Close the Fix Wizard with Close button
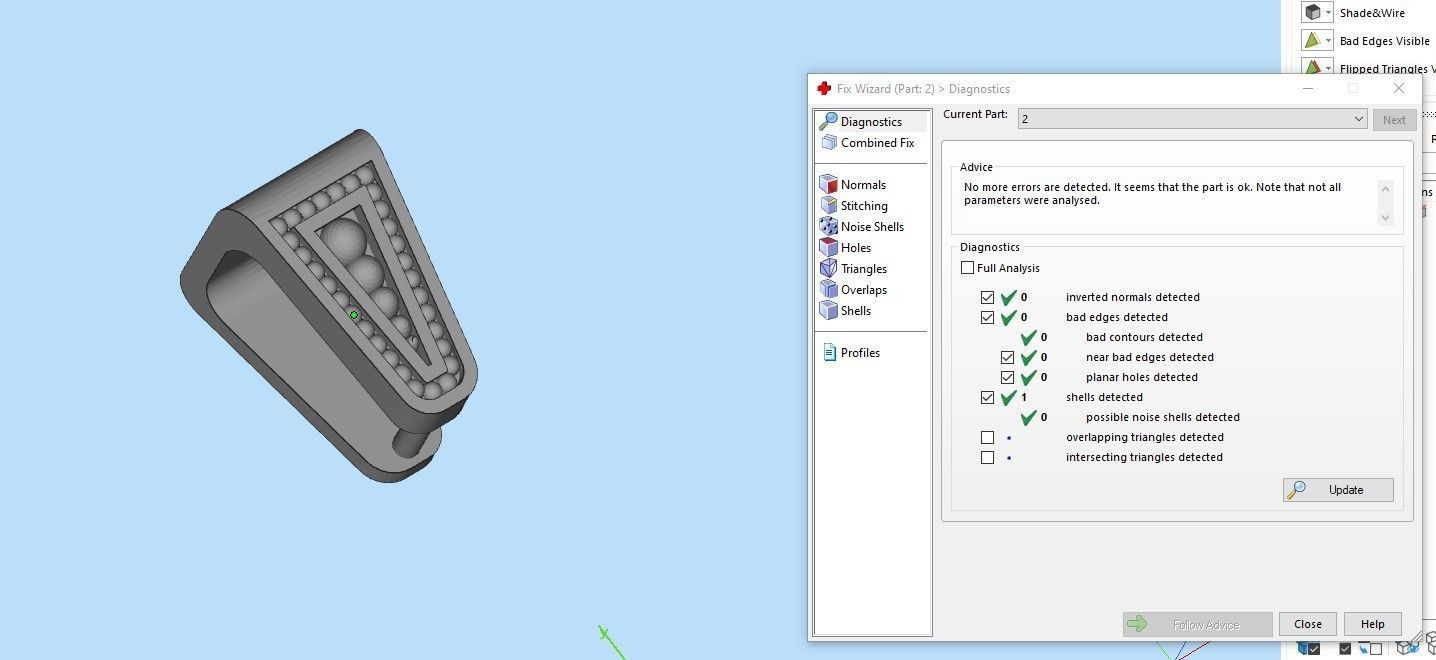The width and height of the screenshot is (1436, 660). click(x=1308, y=624)
